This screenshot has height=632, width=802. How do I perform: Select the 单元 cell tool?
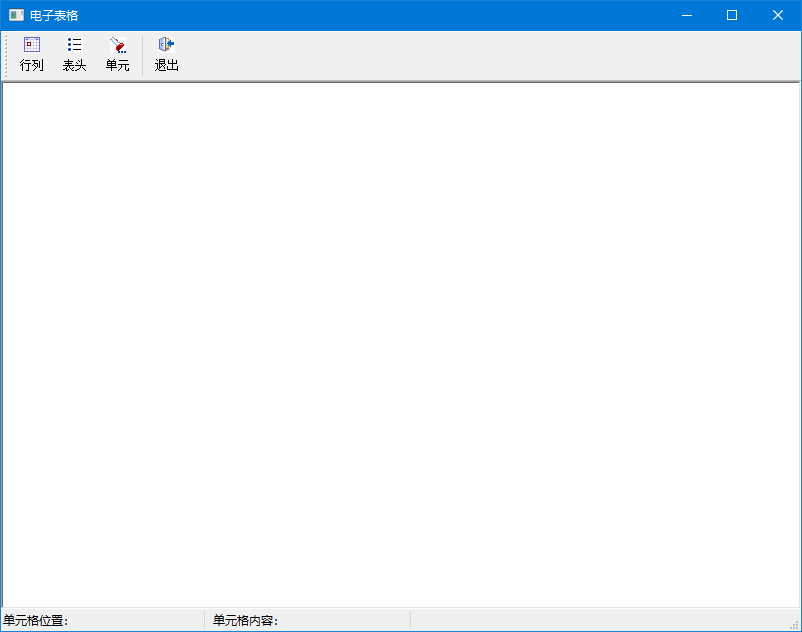(x=118, y=54)
